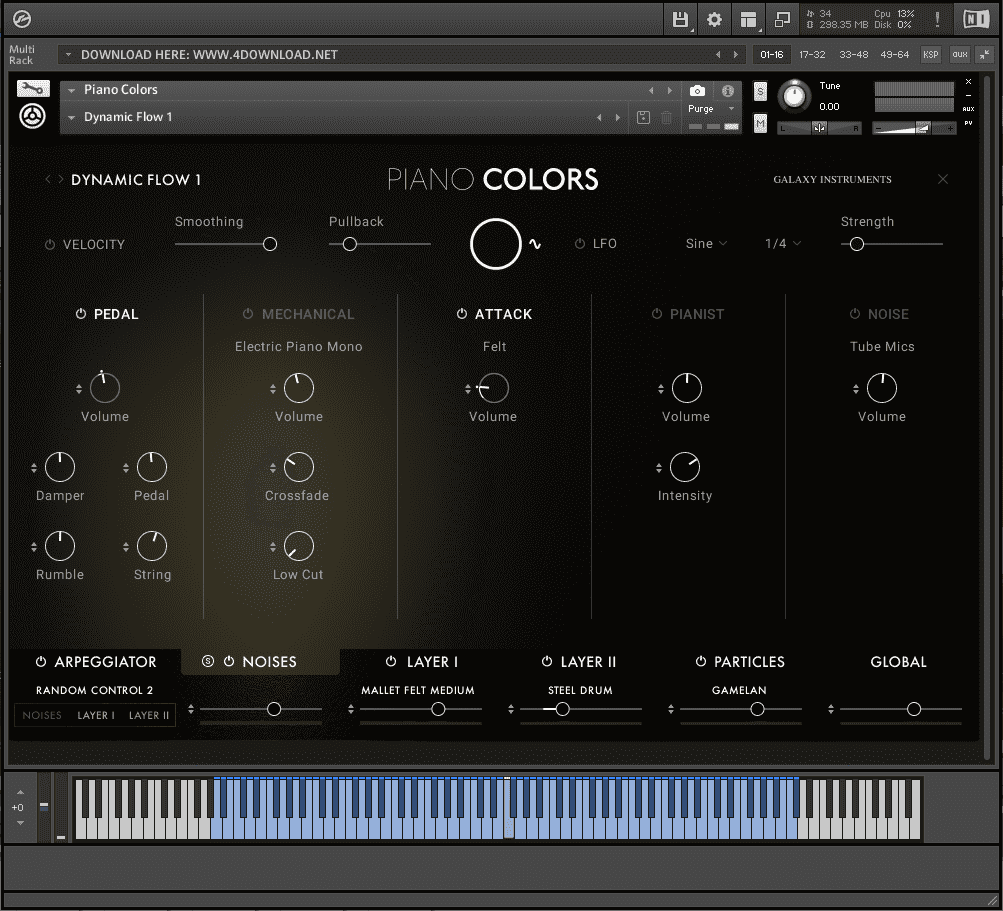1003x911 pixels.
Task: Switch to LAYER II tab
Action: coord(588,661)
